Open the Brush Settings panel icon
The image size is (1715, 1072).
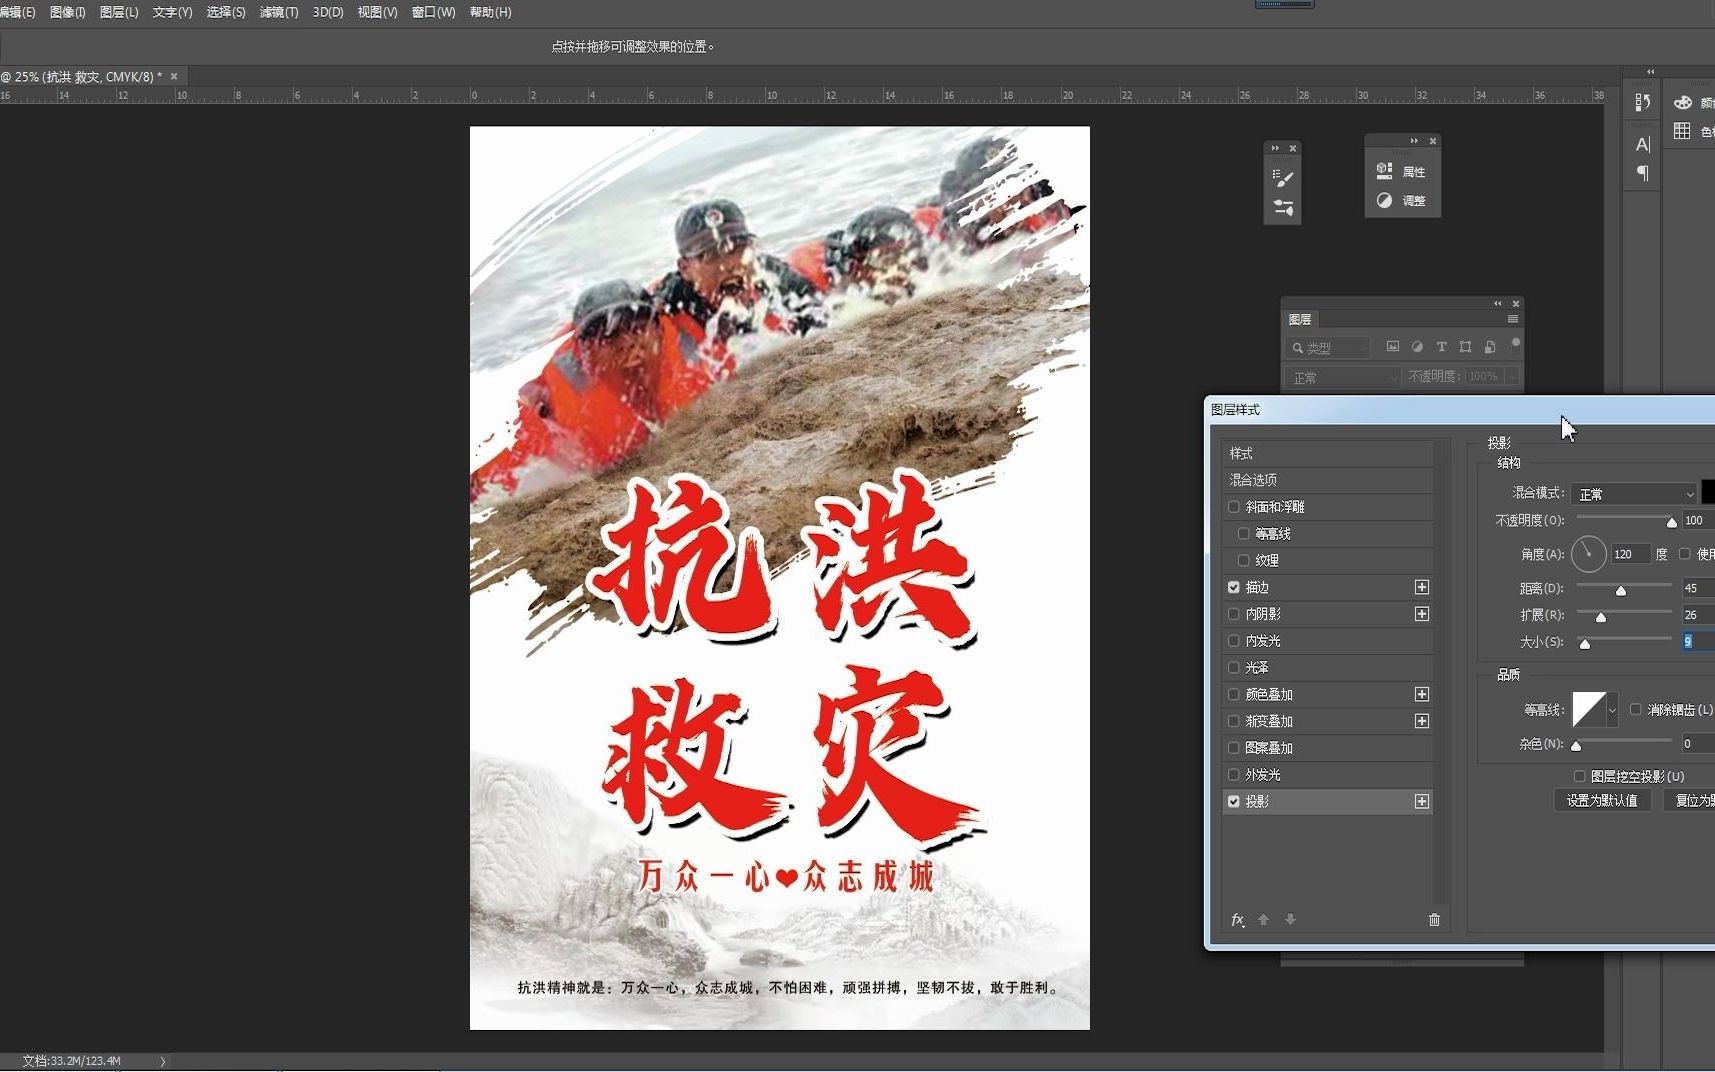coord(1283,208)
